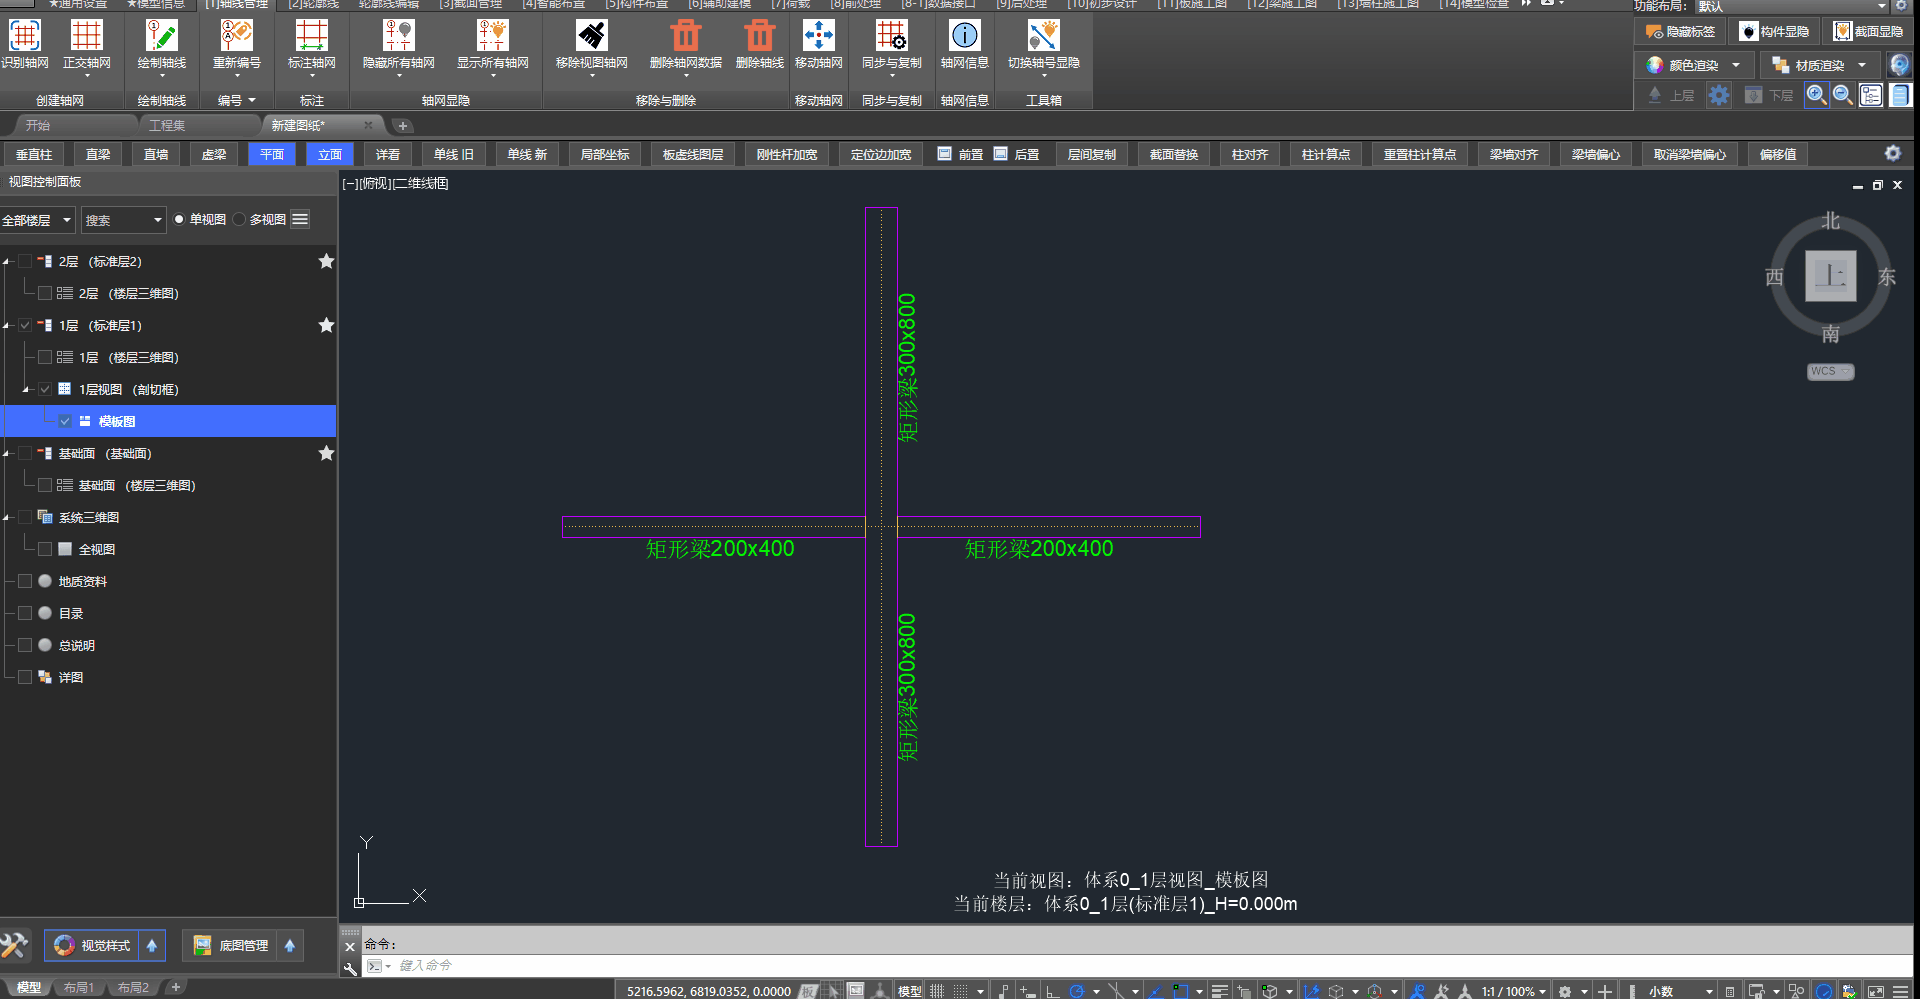Select the 正交轴网 grid tool
Screen dimensions: 1920x999
tap(86, 37)
